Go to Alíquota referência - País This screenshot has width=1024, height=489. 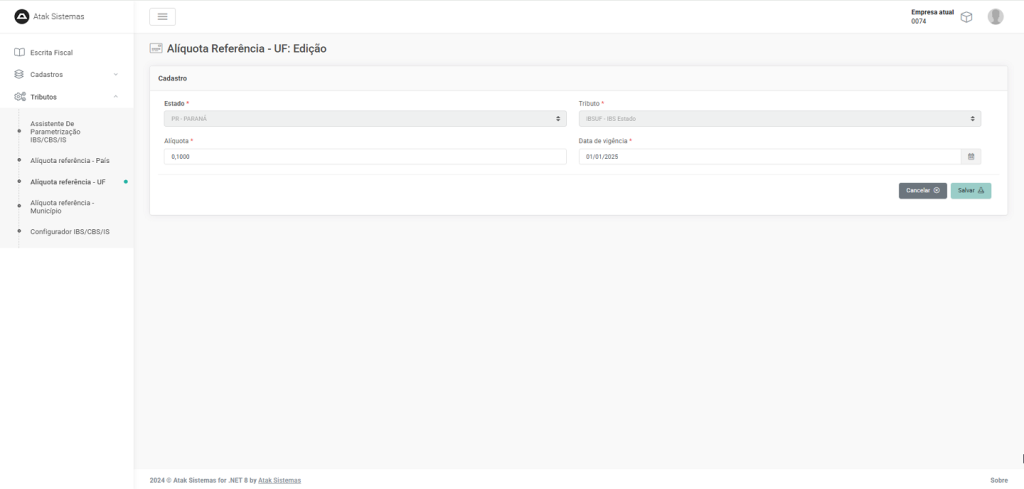click(70, 160)
